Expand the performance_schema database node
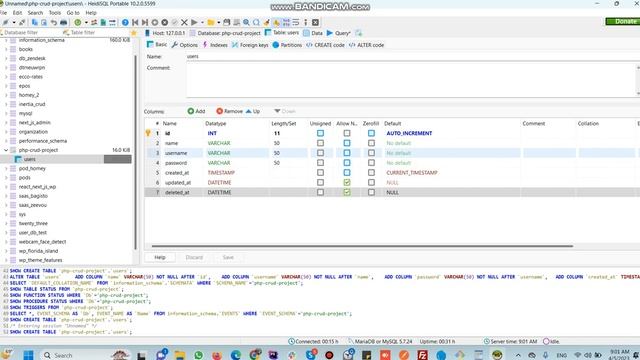This screenshot has height=360, width=640. [6, 141]
